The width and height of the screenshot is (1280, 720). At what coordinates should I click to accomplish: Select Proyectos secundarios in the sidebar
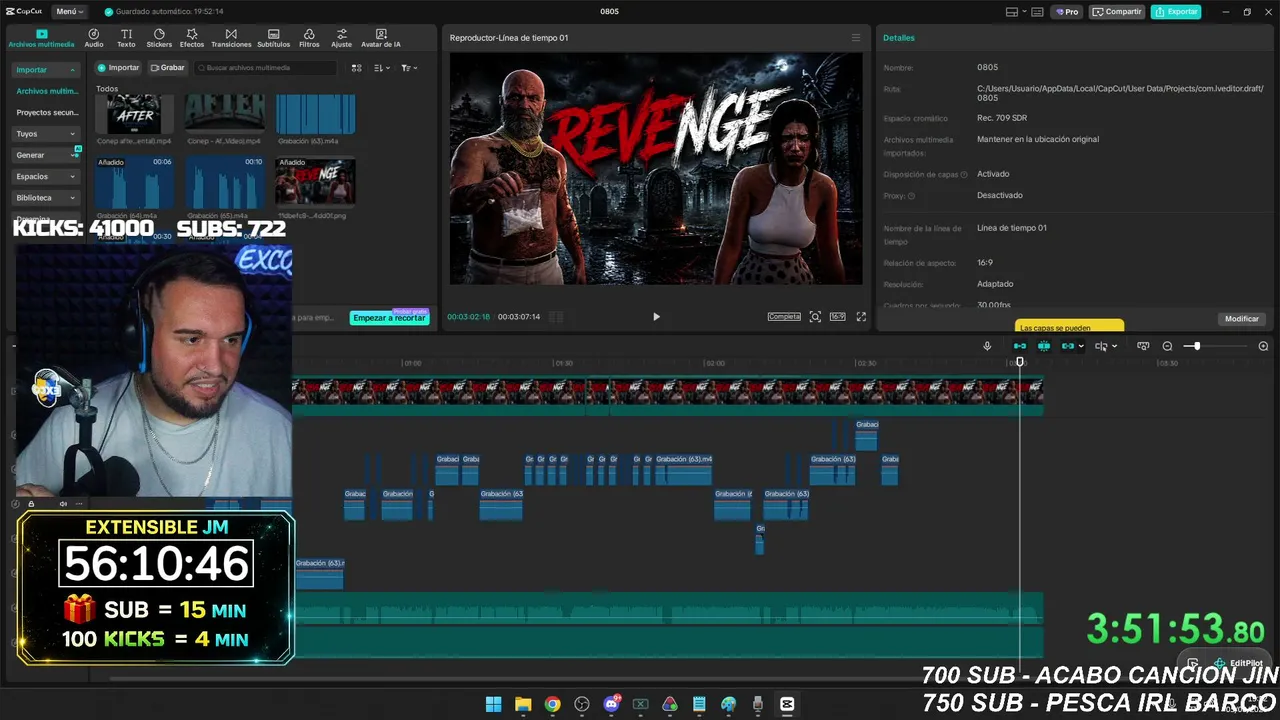pyautogui.click(x=47, y=113)
